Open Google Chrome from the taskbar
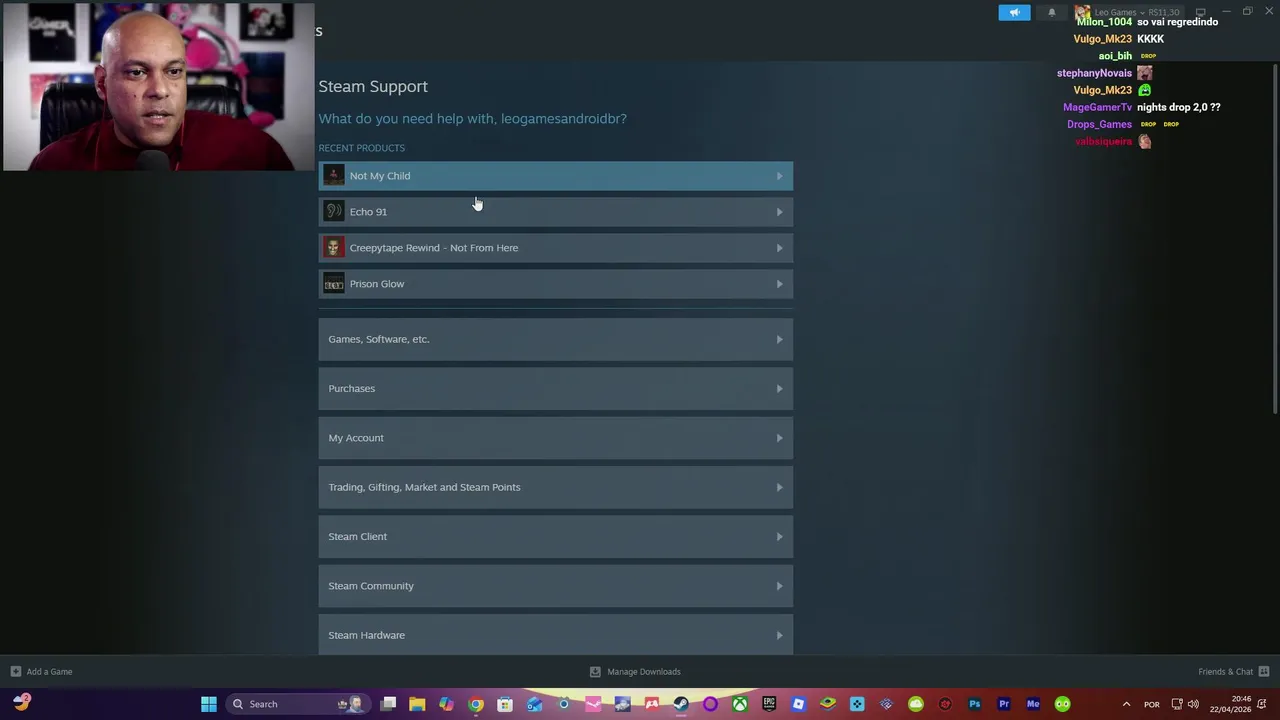The height and width of the screenshot is (720, 1280). coord(476,704)
